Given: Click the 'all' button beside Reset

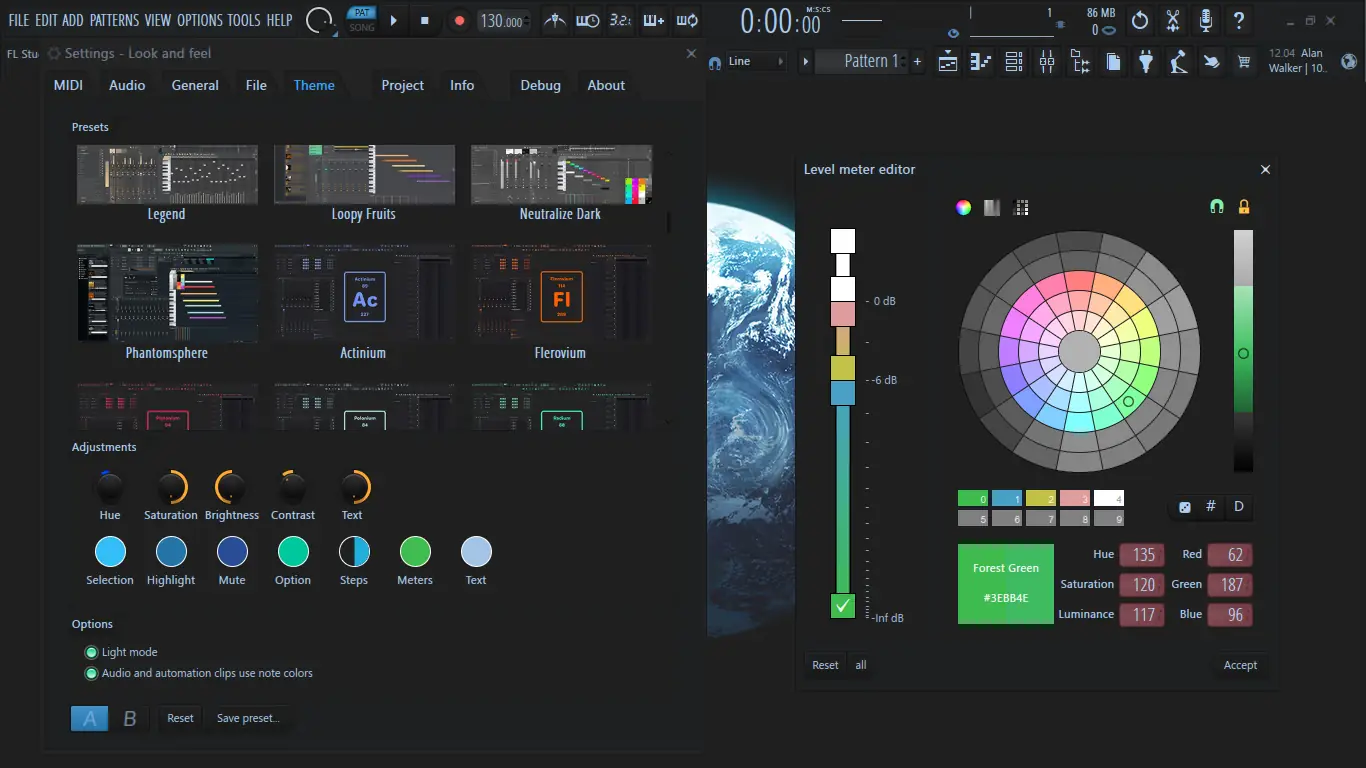Looking at the screenshot, I should coord(861,665).
